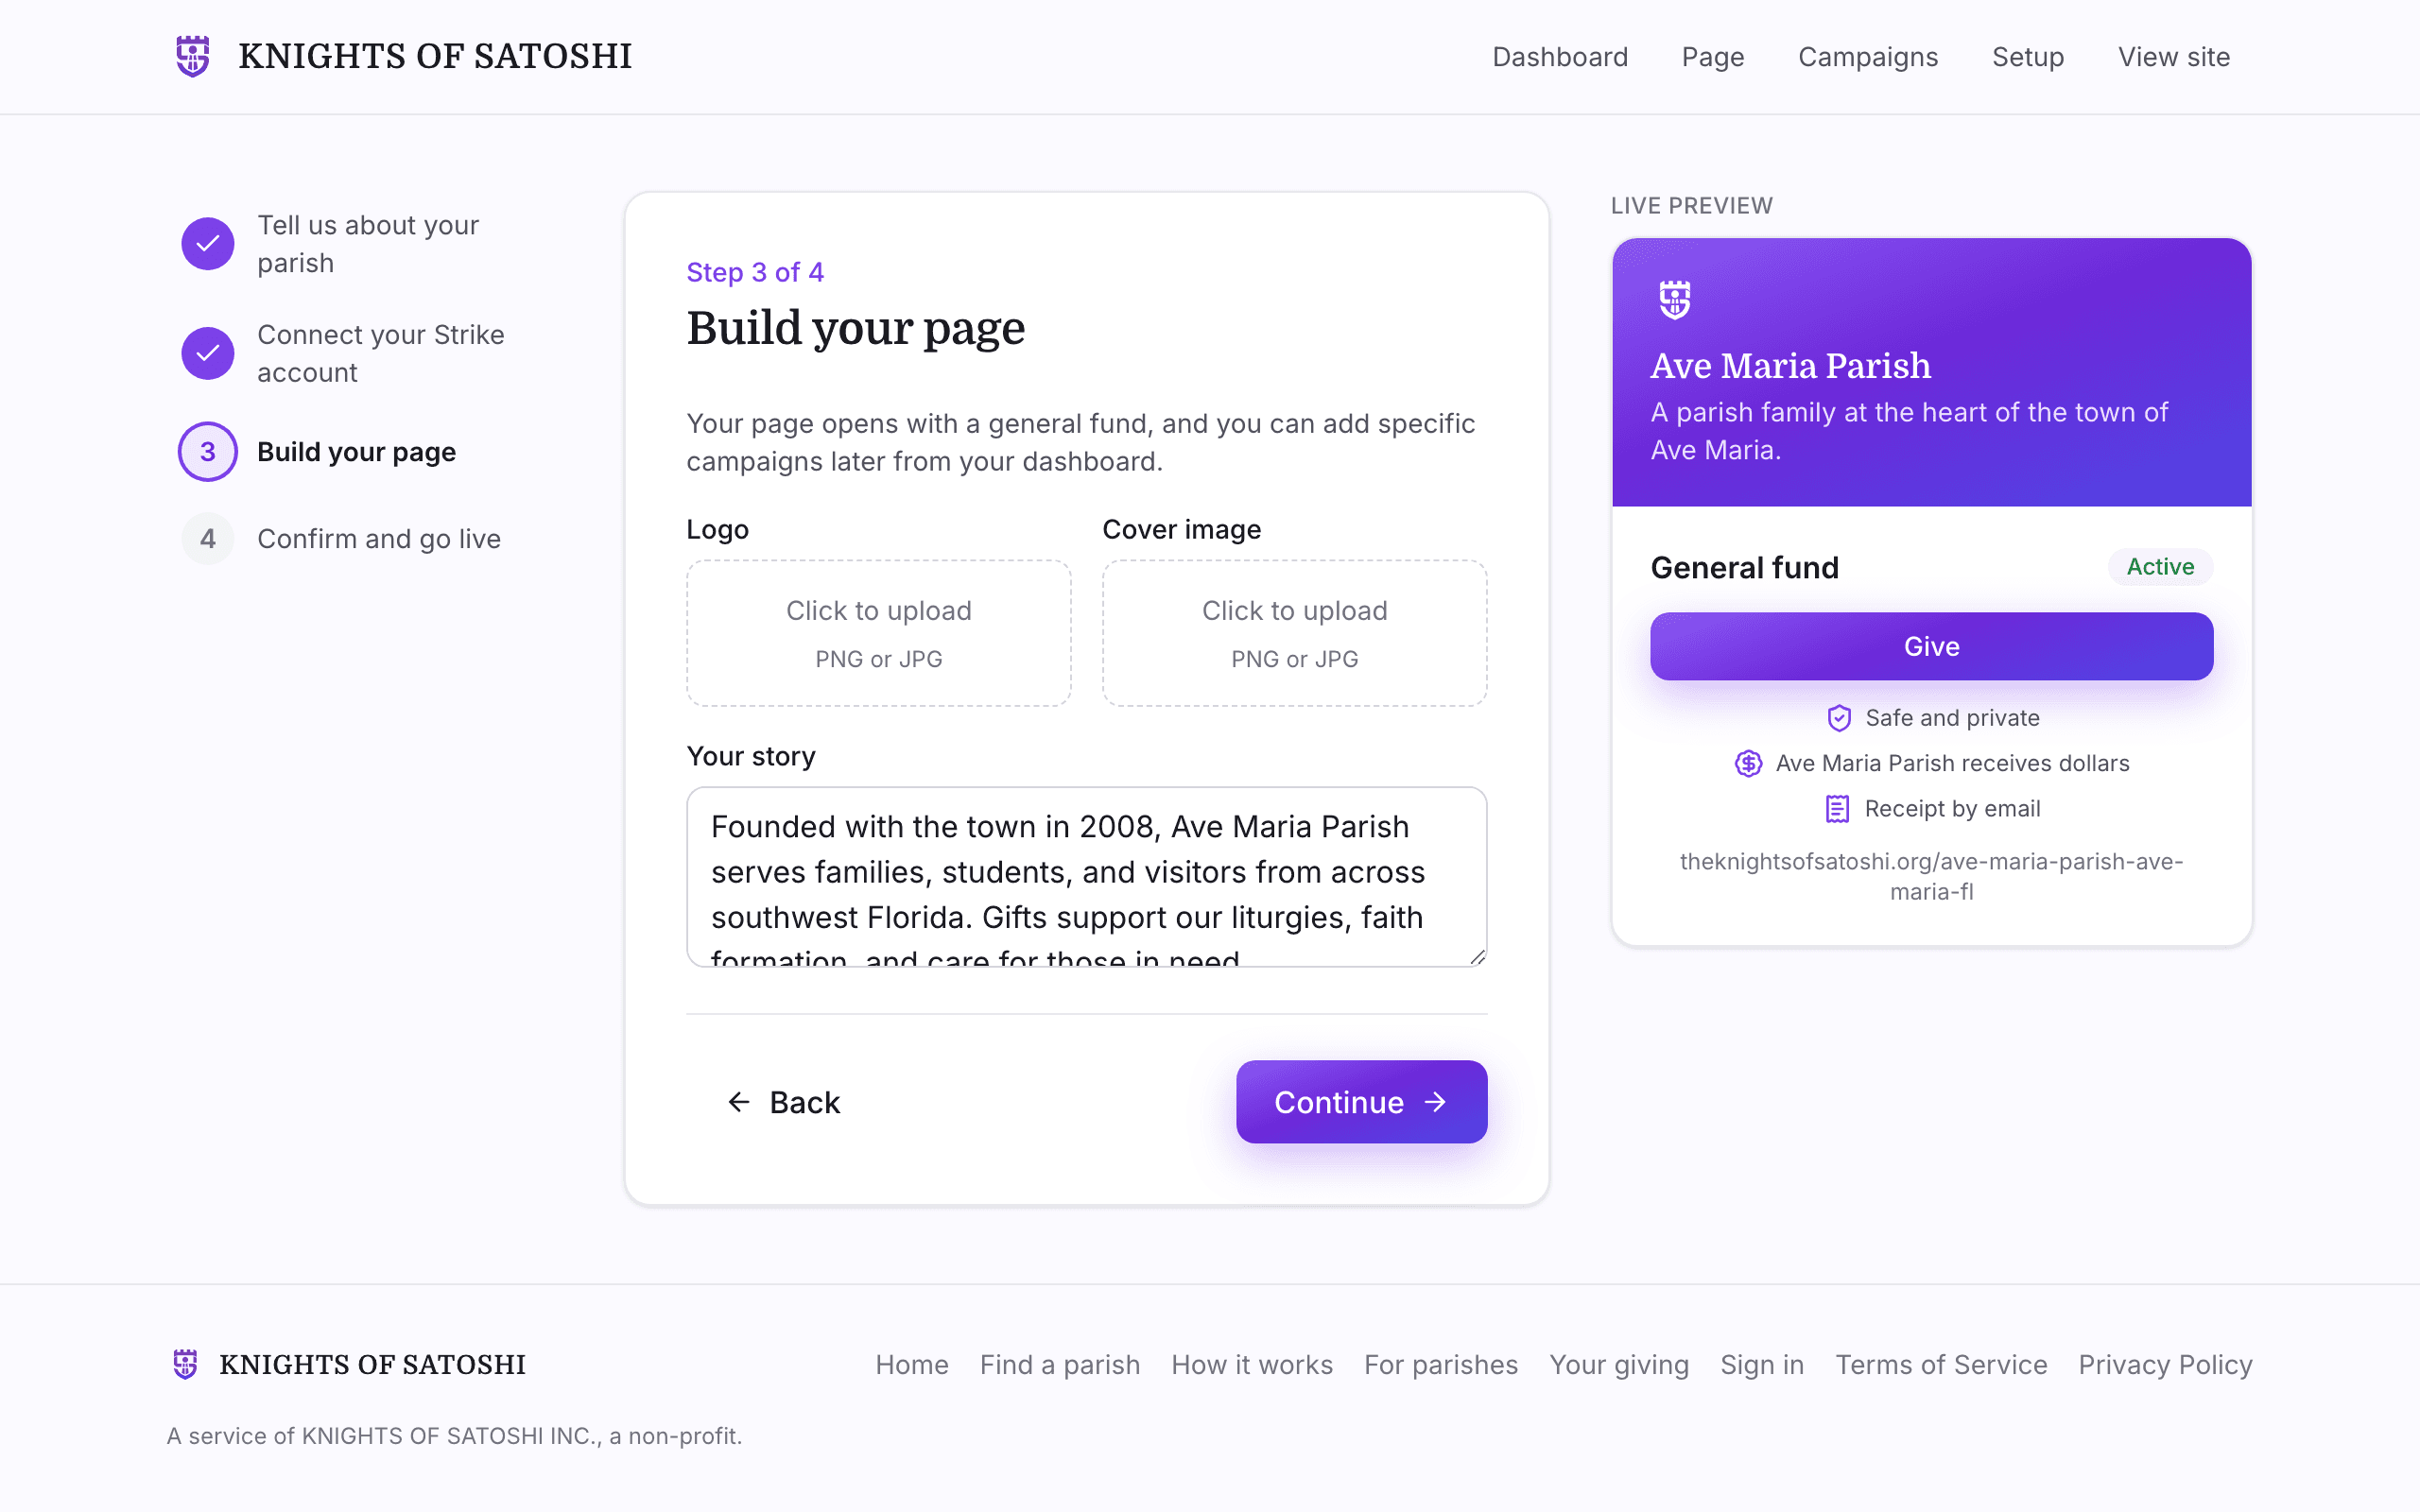Click the step 4 circle in the sidebar
Screen dimensions: 2420x1512
(208, 539)
